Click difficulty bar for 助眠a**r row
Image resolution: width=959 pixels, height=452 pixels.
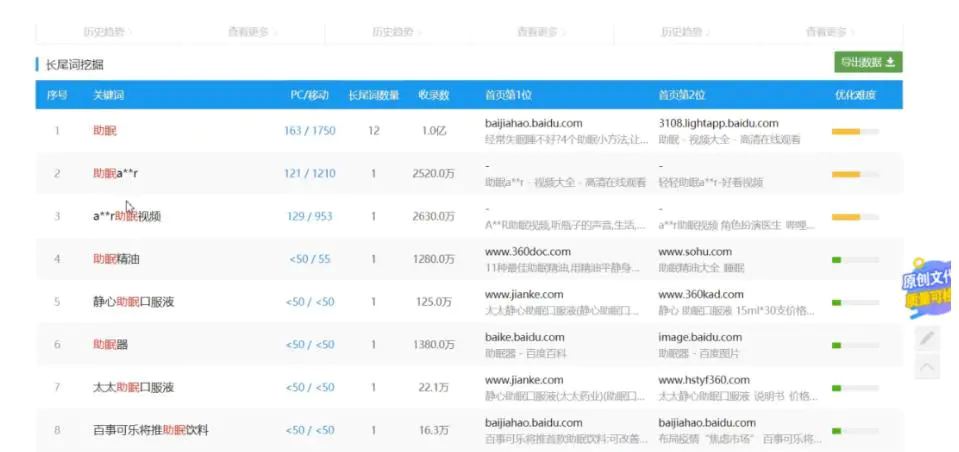855,174
